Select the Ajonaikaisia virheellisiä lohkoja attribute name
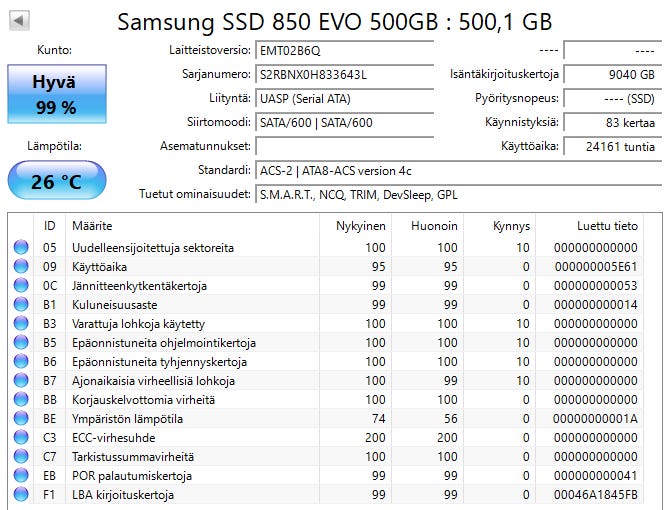This screenshot has height=510, width=671. point(153,381)
